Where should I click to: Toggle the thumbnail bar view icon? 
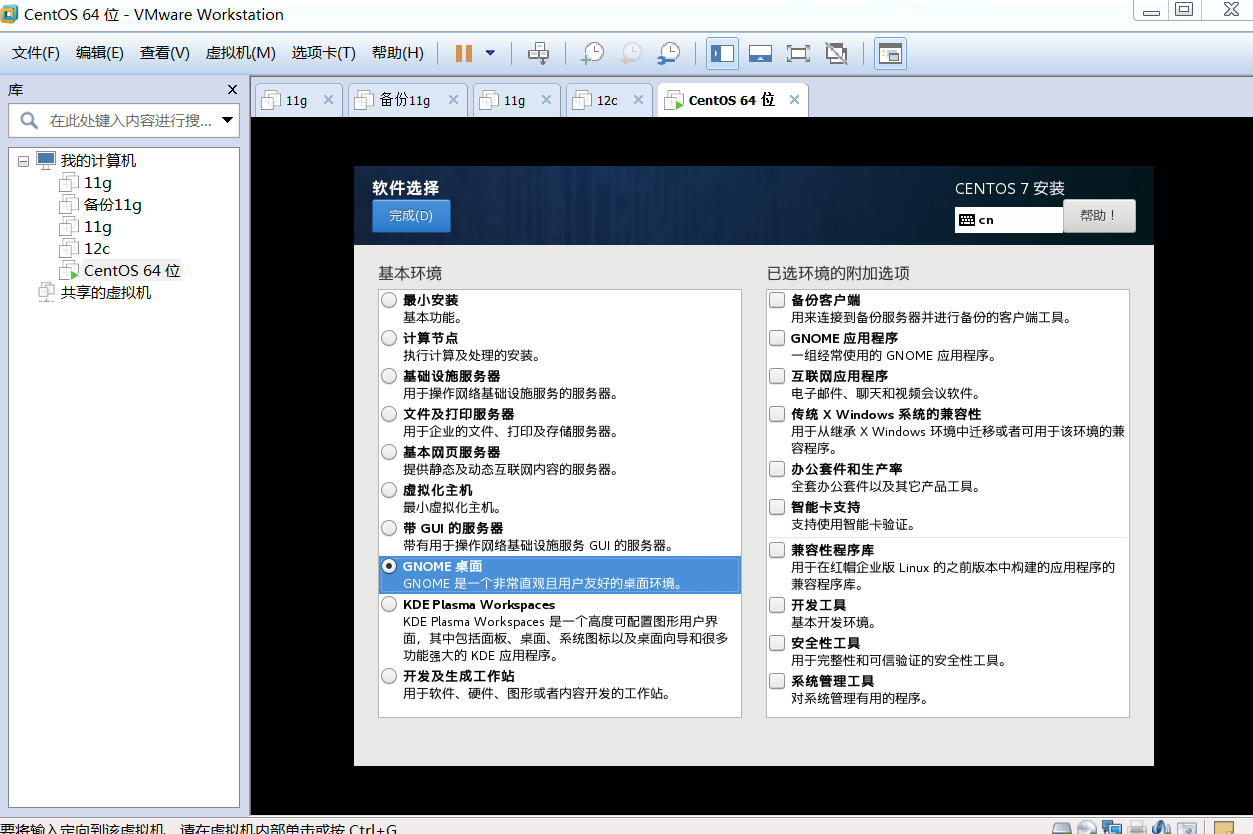(760, 53)
